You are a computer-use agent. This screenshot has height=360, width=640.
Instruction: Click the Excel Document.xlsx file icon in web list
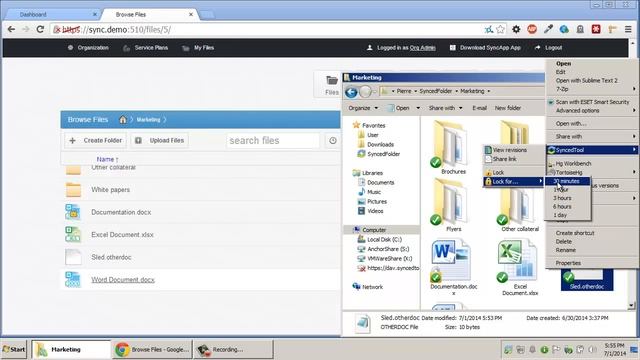tap(73, 235)
